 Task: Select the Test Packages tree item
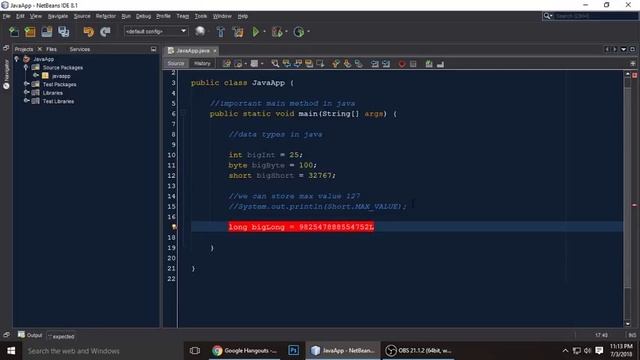point(60,84)
